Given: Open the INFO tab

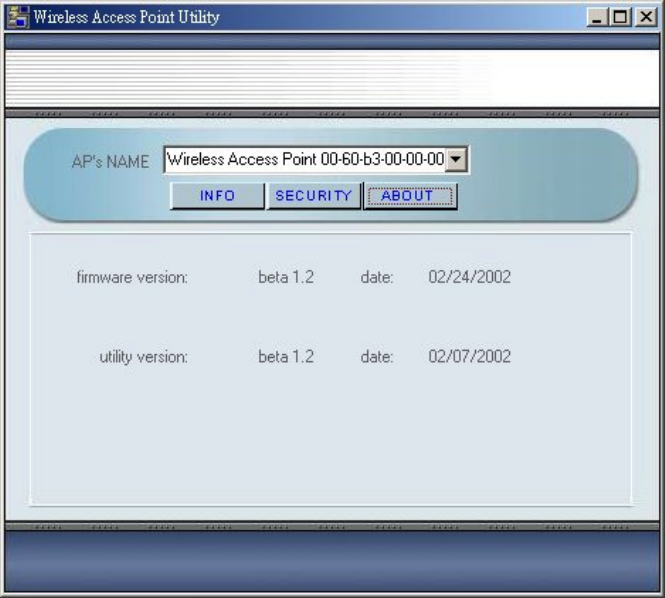Looking at the screenshot, I should click(217, 196).
